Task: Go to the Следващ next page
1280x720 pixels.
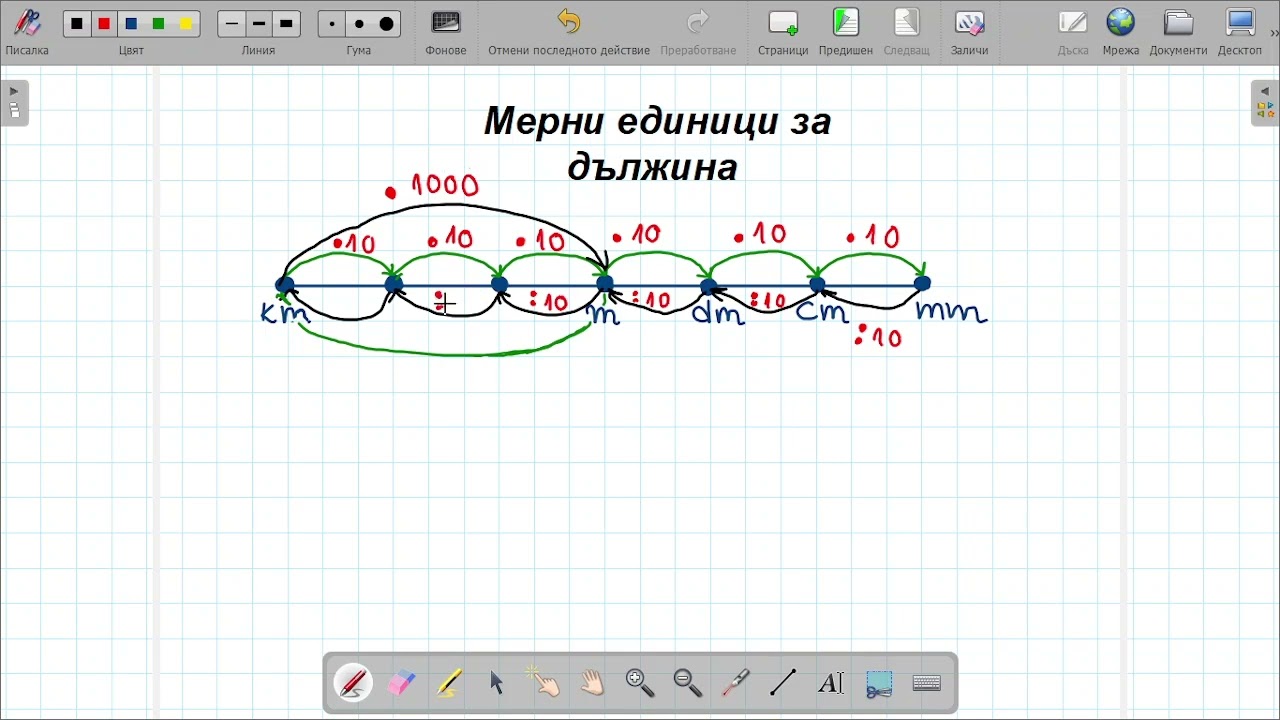Action: tap(907, 32)
